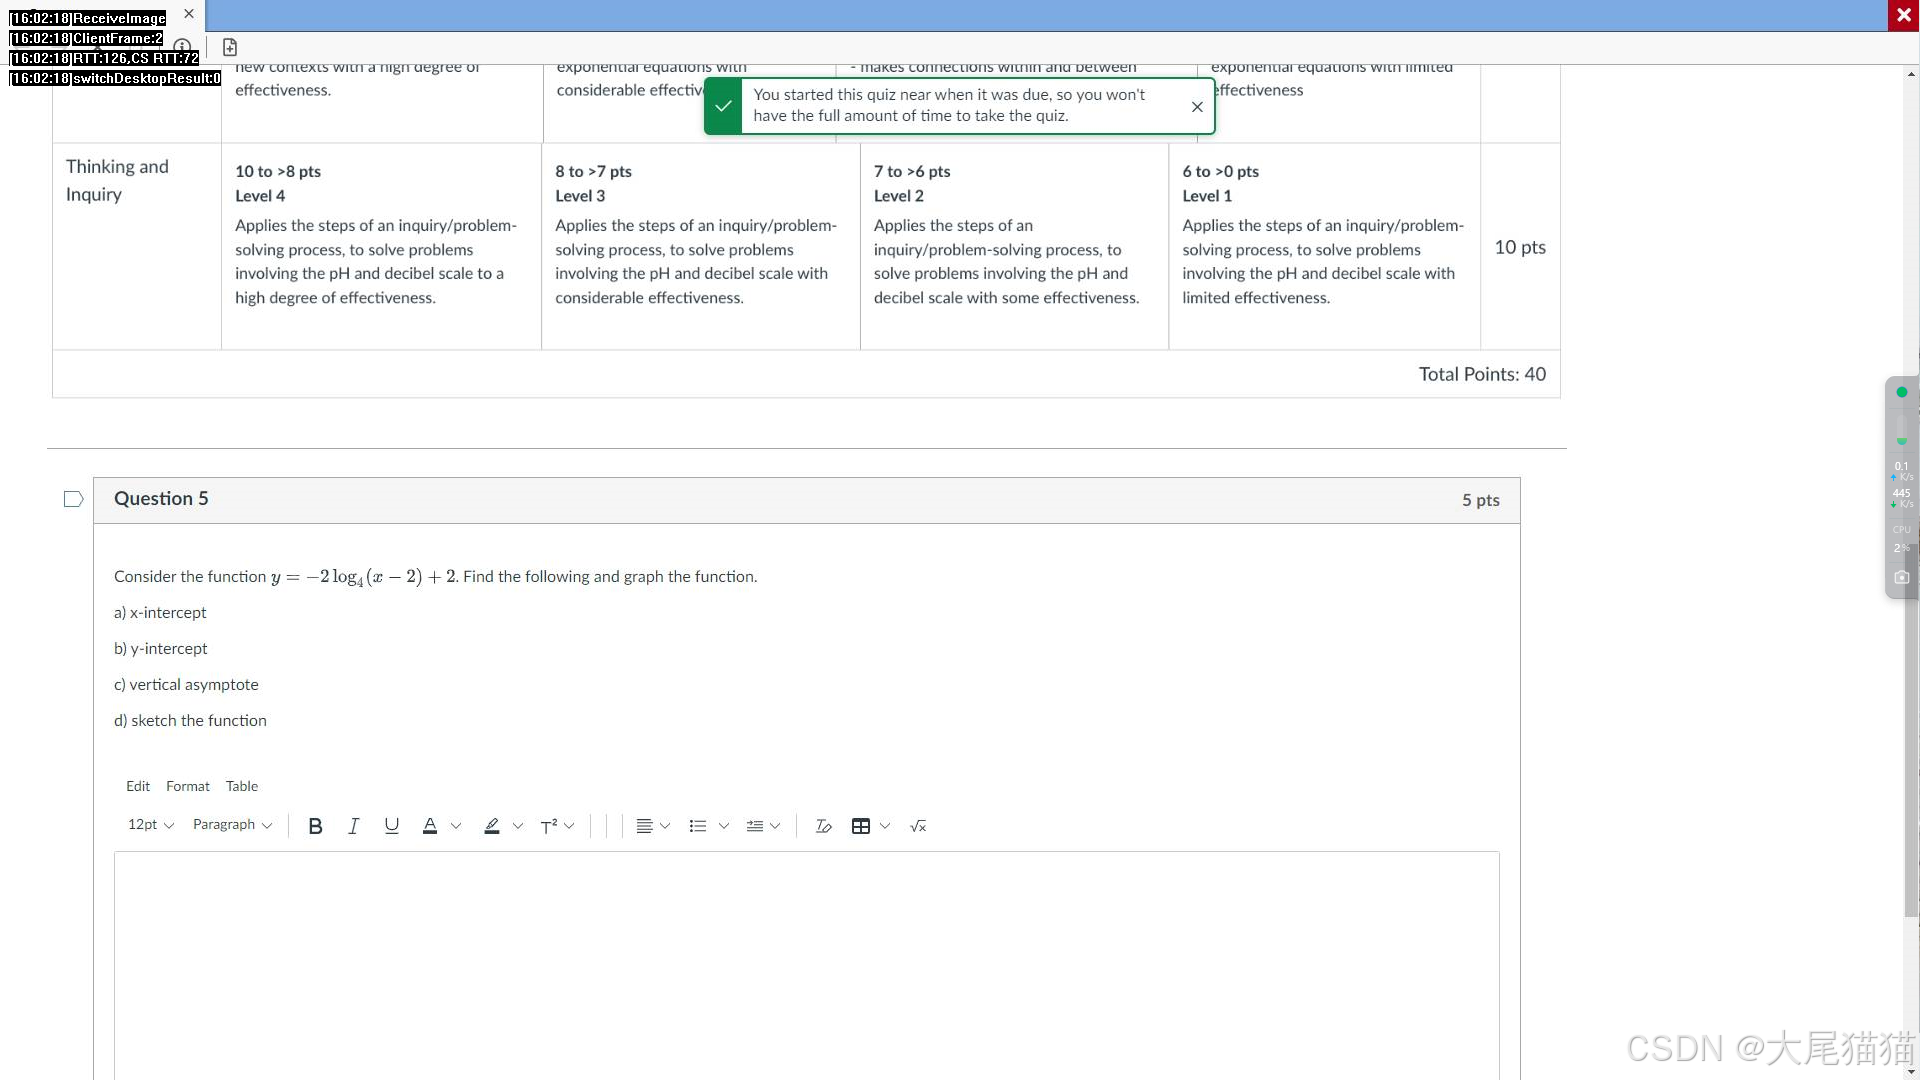Image resolution: width=1920 pixels, height=1080 pixels.
Task: Click the clear formatting icon
Action: (823, 826)
